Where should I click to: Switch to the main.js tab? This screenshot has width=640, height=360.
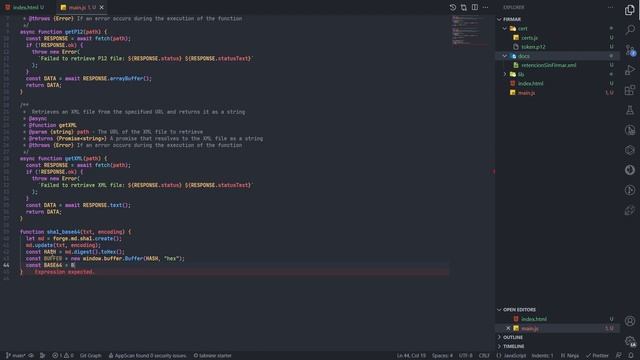coord(82,7)
